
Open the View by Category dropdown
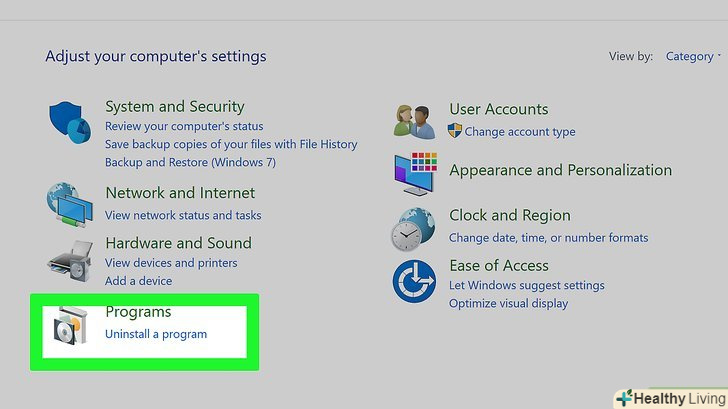pos(692,56)
